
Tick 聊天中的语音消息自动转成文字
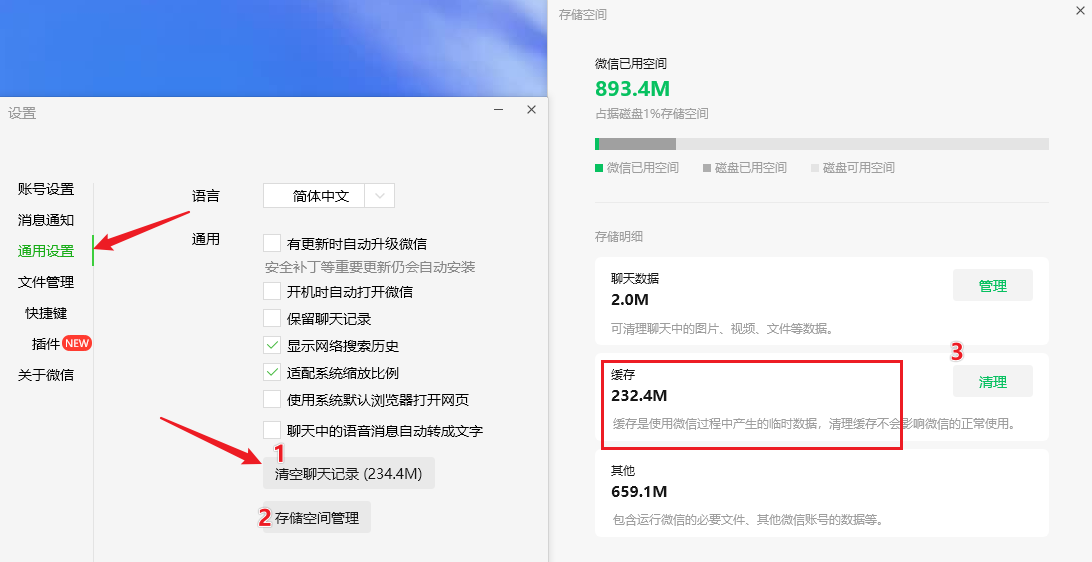click(272, 430)
